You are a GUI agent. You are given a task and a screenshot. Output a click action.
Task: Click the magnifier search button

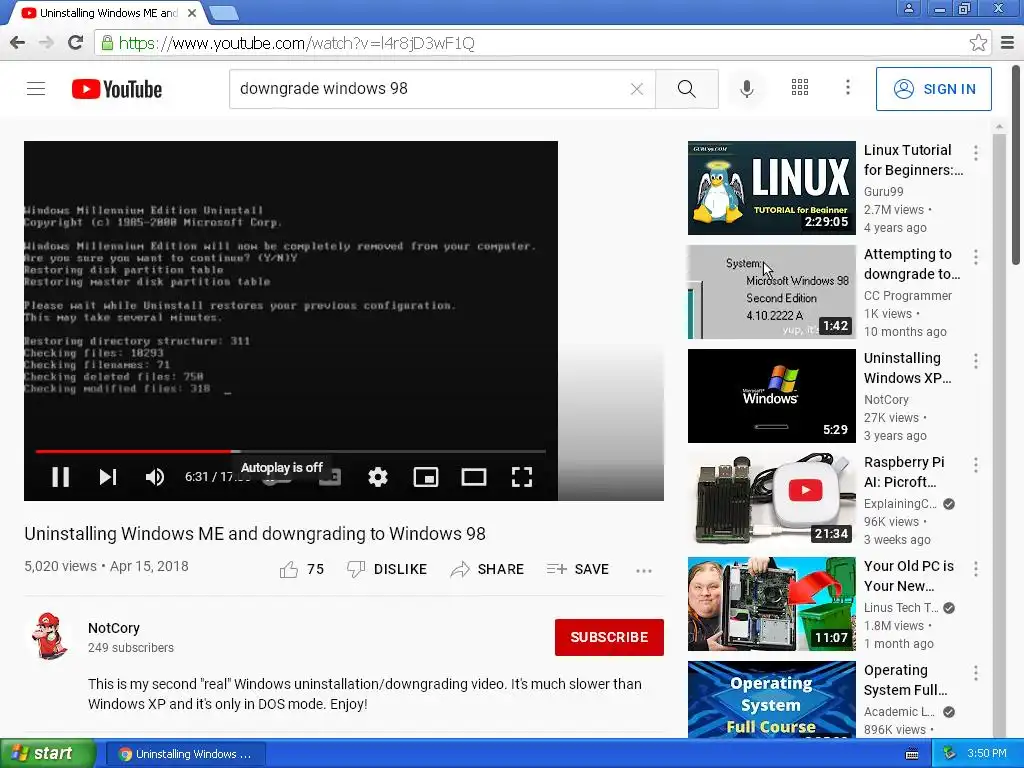tap(686, 89)
